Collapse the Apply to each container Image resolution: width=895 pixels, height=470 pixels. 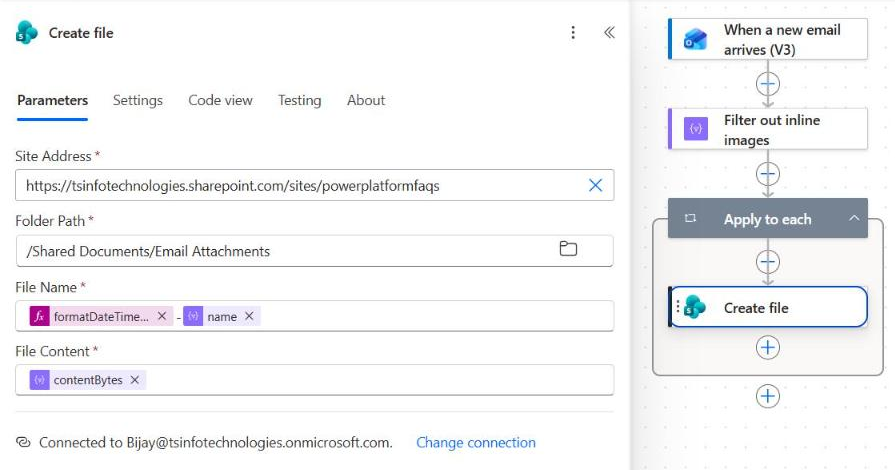click(x=854, y=218)
